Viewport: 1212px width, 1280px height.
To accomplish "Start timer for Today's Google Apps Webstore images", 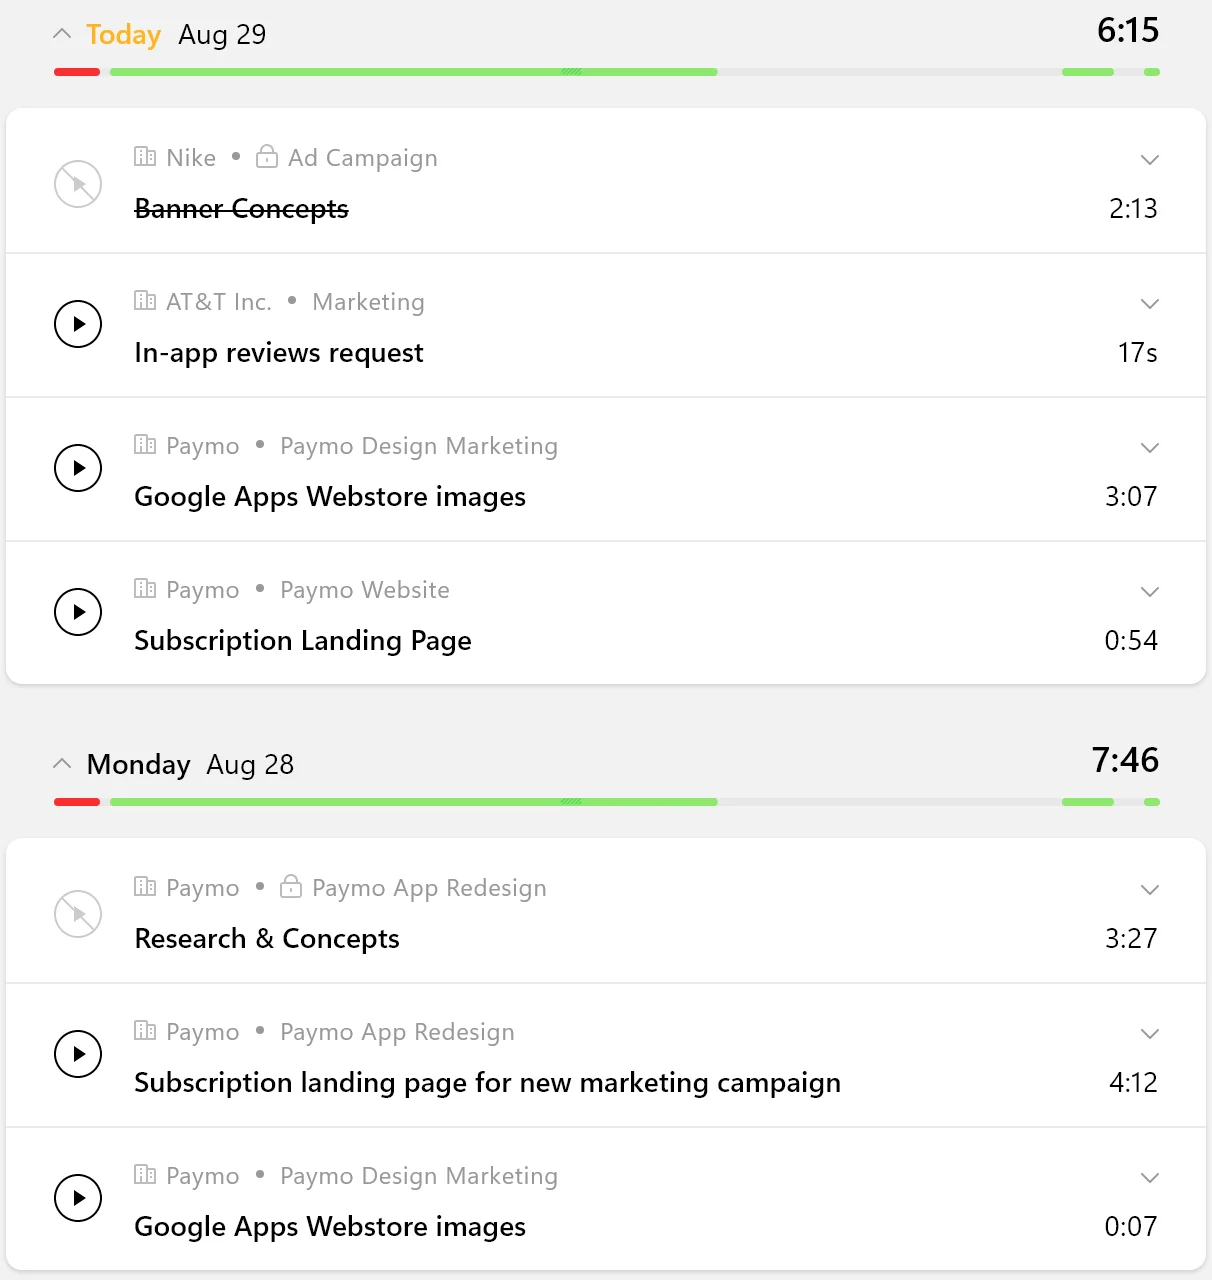I will (78, 468).
